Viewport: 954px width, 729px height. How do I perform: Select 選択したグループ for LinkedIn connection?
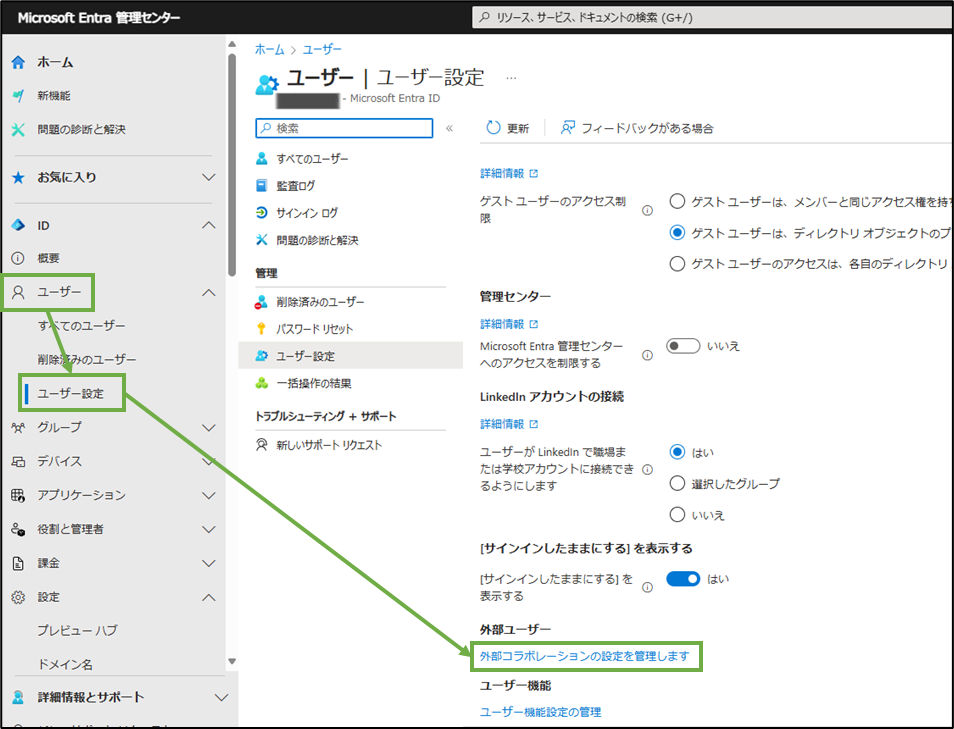pyautogui.click(x=677, y=484)
